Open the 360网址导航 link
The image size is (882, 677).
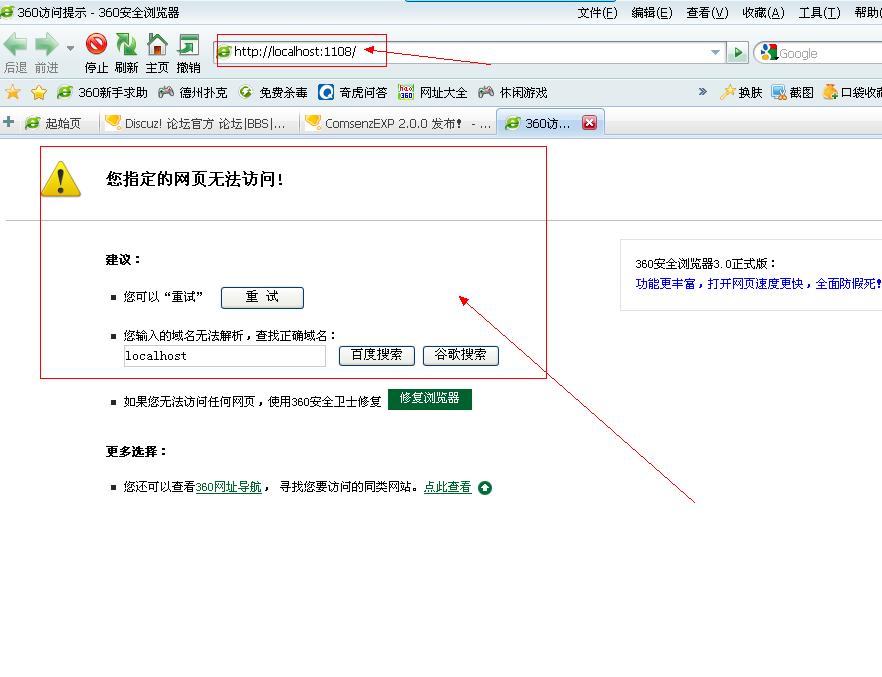(228, 487)
